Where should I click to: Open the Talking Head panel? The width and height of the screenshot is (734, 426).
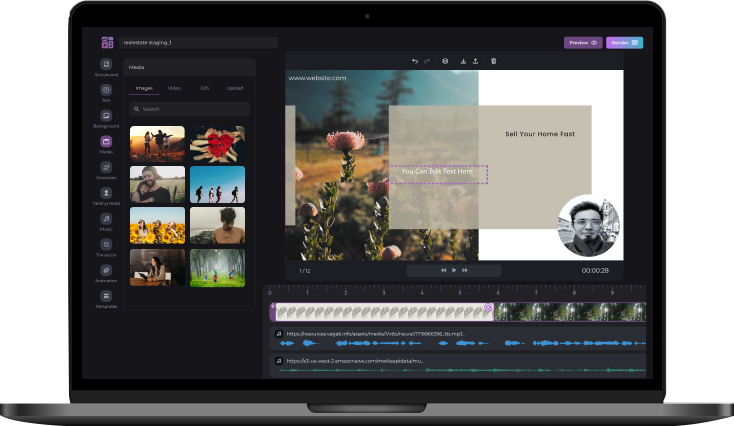tap(106, 193)
